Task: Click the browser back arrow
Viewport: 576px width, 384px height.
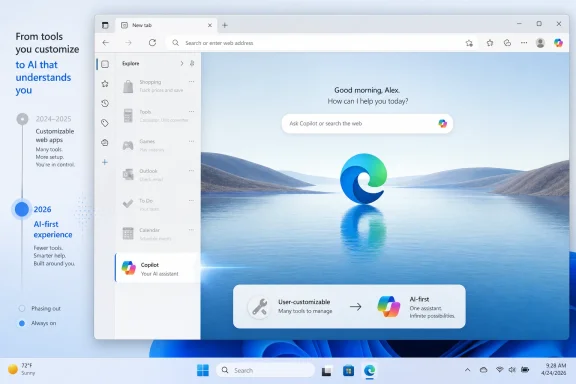Action: 106,43
